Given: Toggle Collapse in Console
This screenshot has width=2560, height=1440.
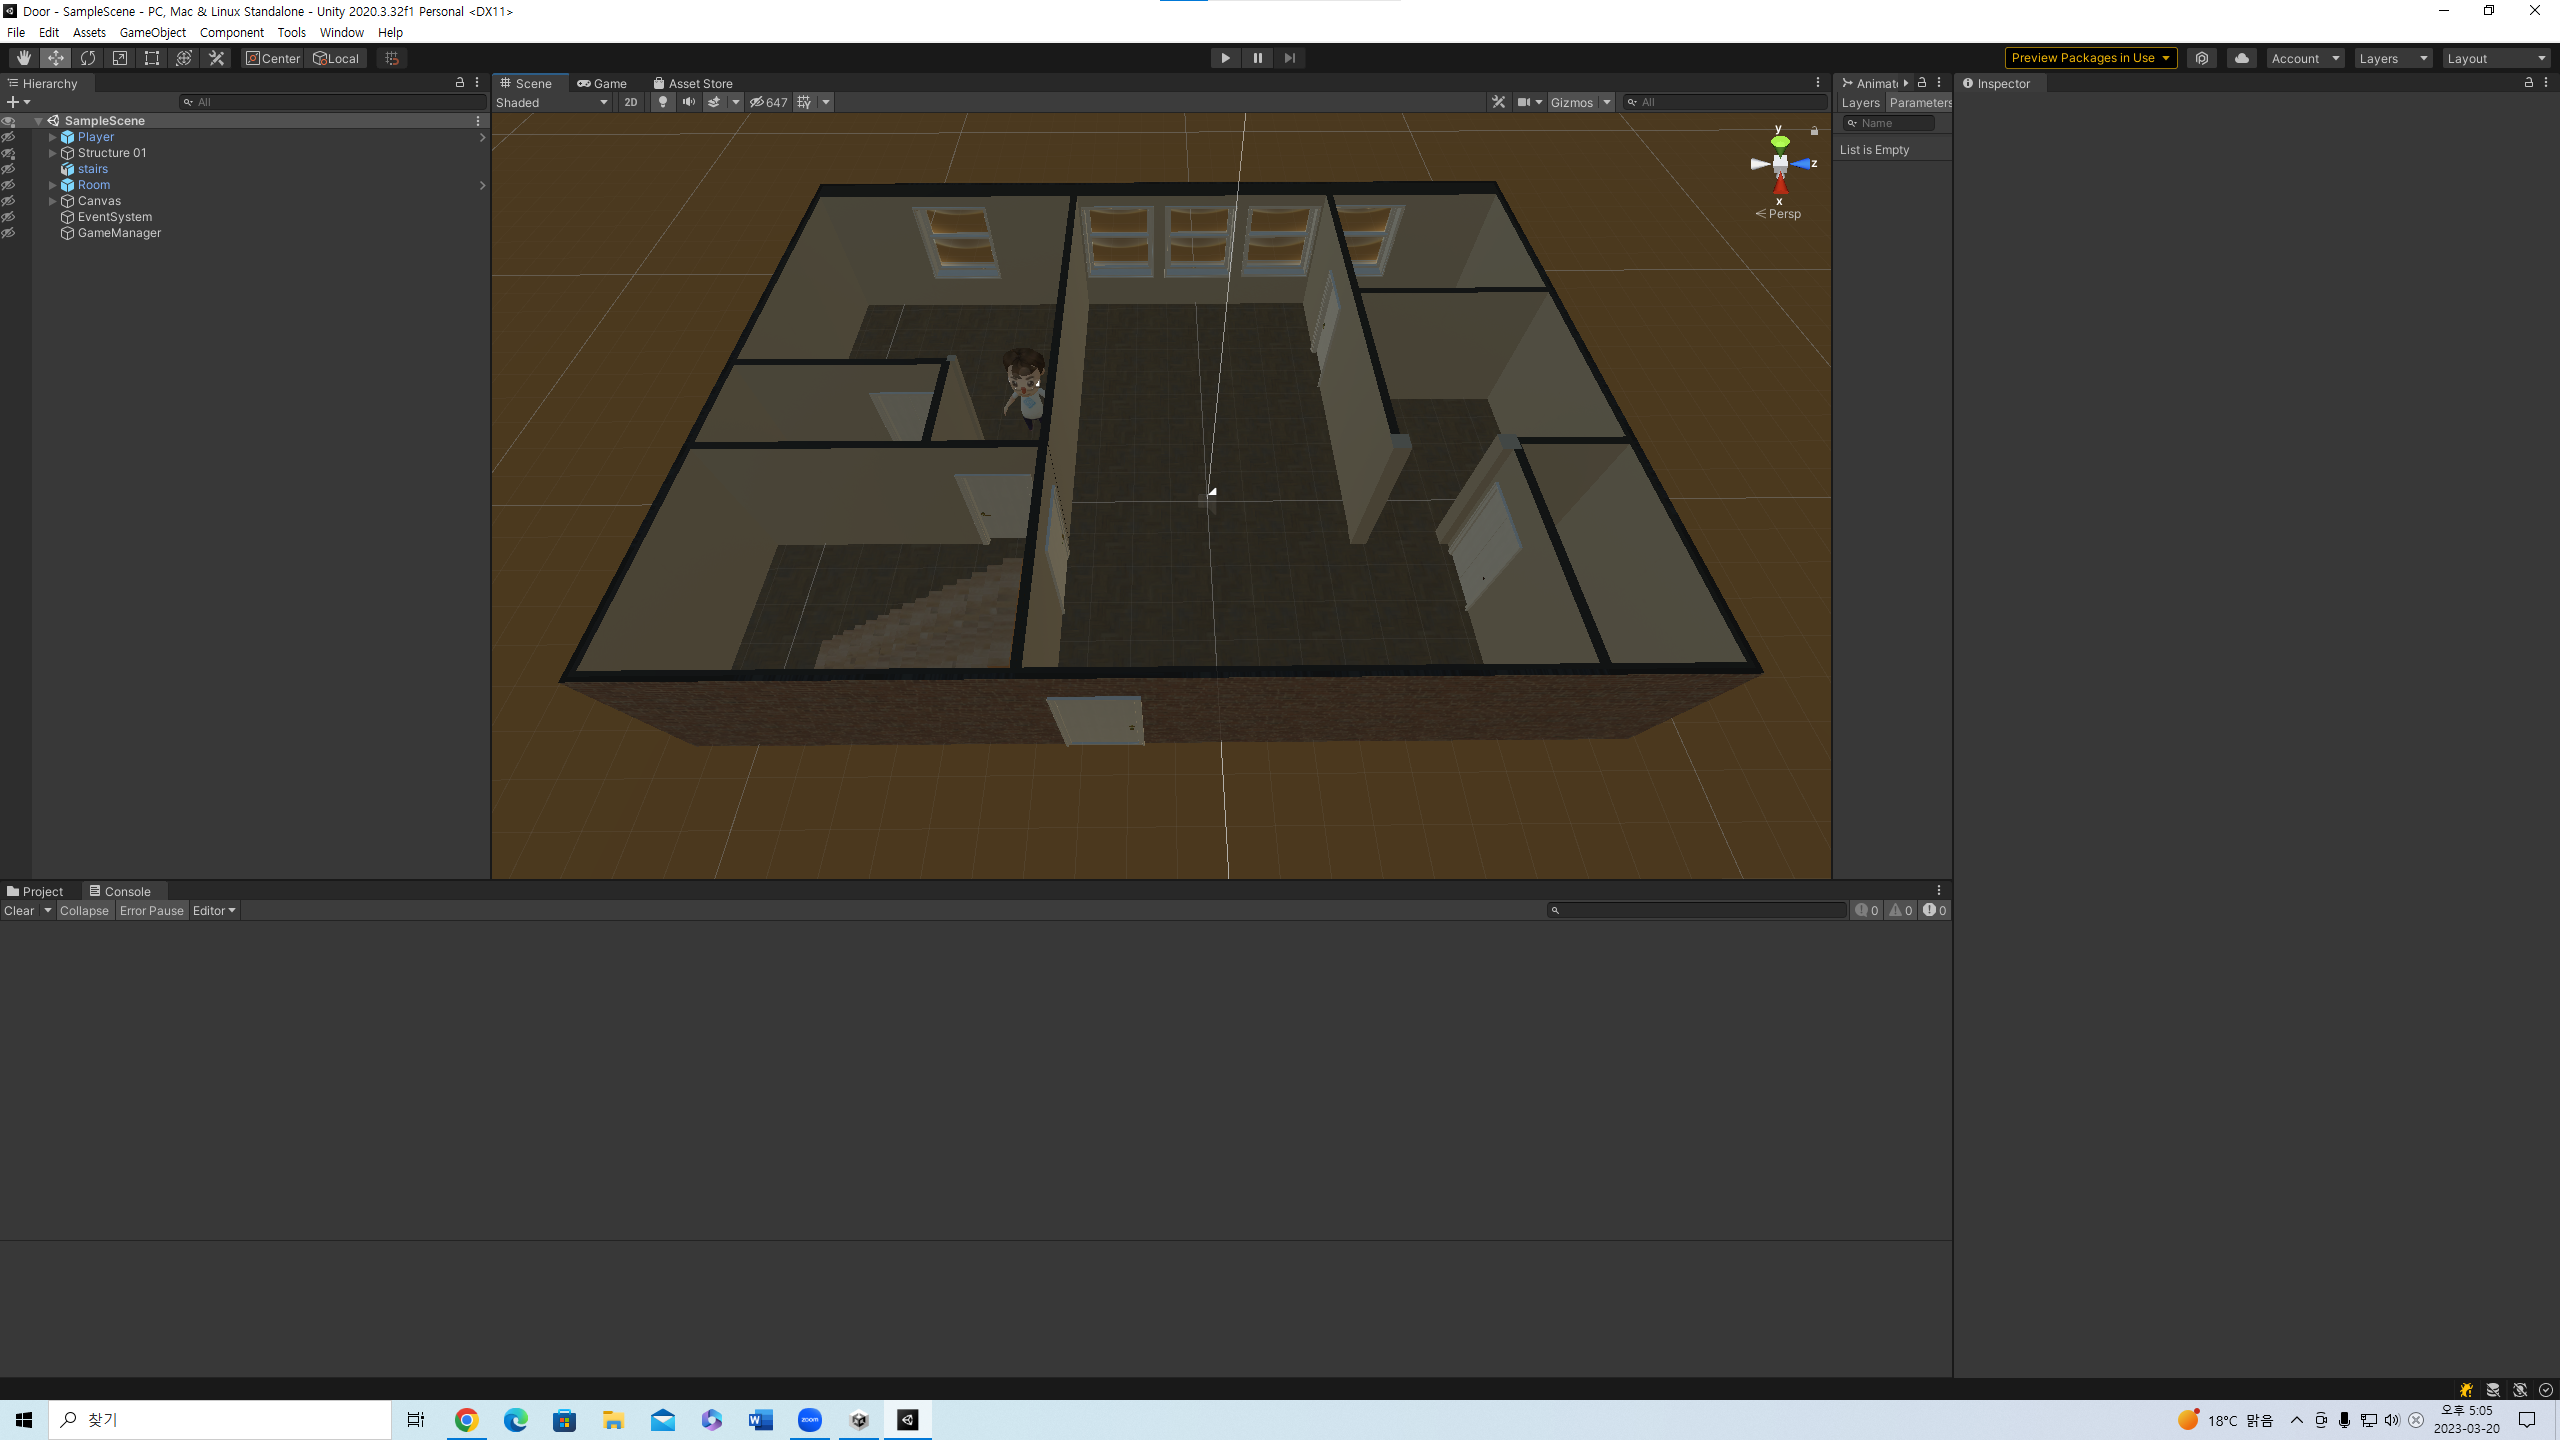Looking at the screenshot, I should pos(84,910).
